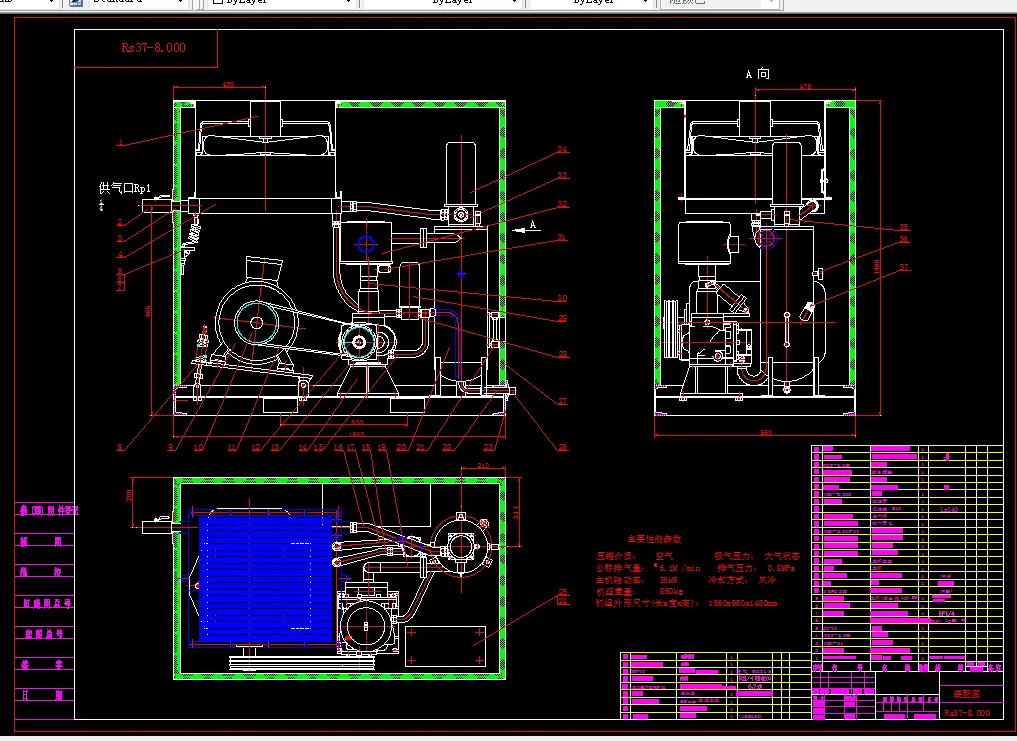Select the 描校 cell in left side block
Screen dimensions: 1017x741
[41, 572]
